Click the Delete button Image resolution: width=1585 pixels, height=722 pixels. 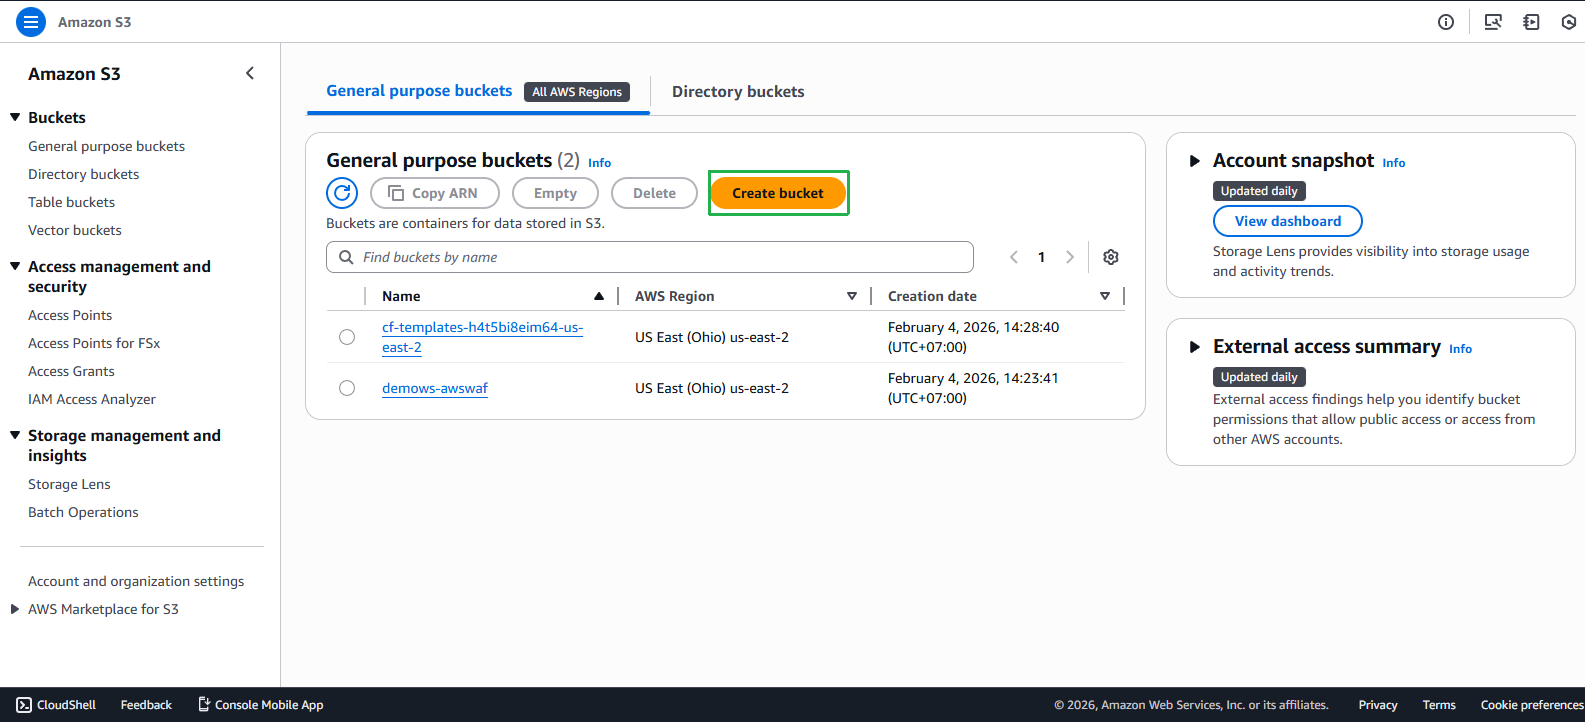point(654,193)
